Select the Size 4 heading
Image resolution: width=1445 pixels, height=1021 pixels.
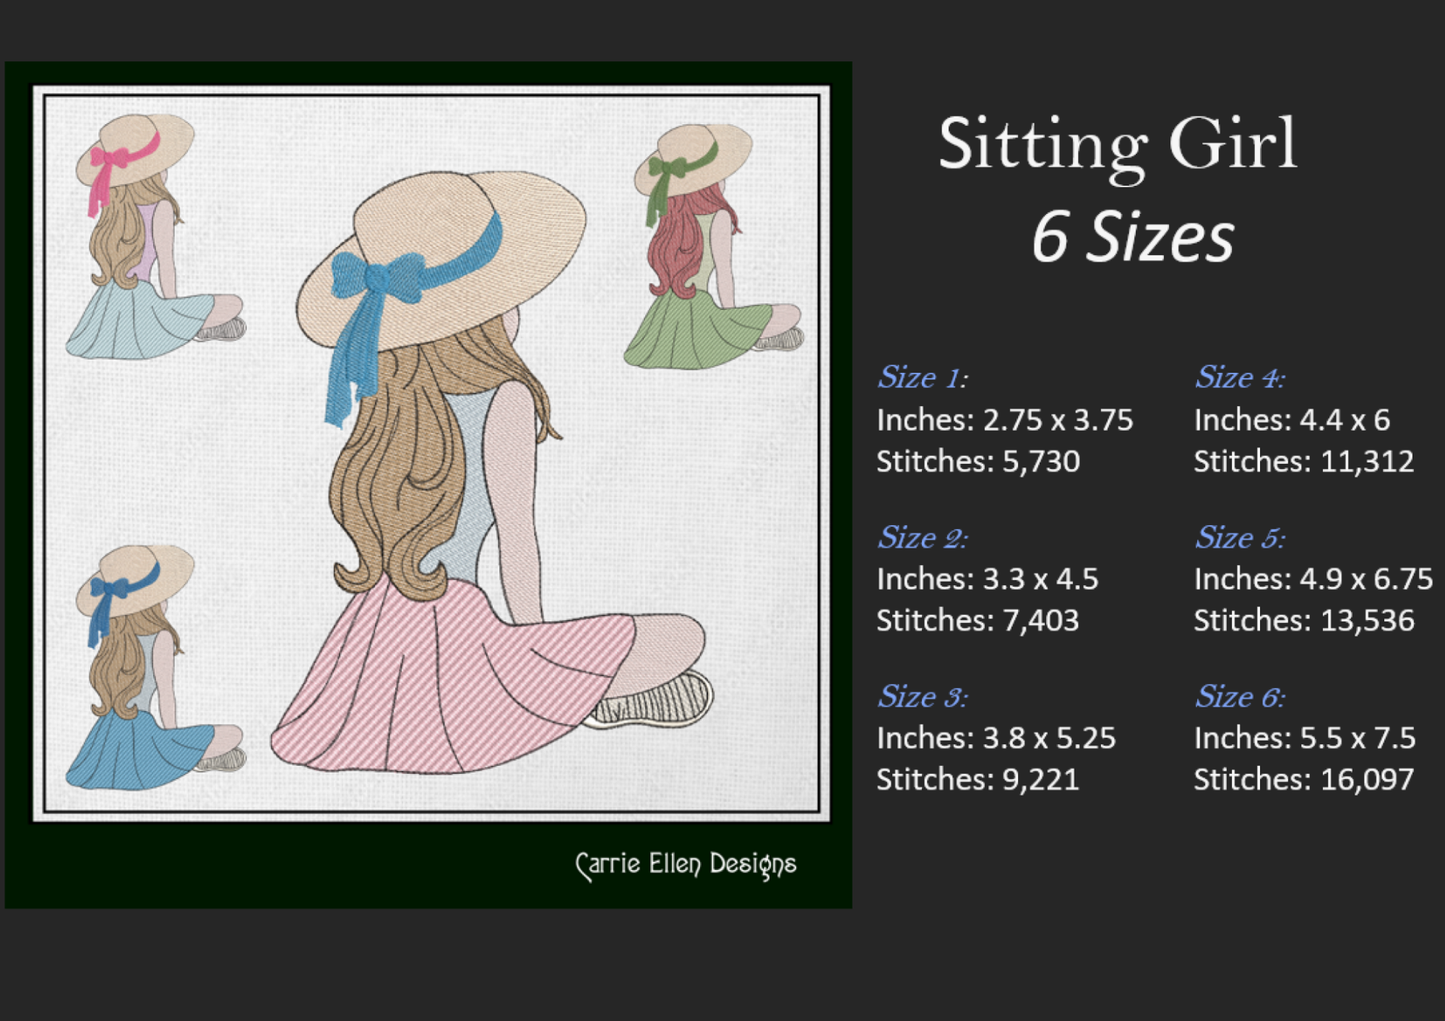point(1239,378)
